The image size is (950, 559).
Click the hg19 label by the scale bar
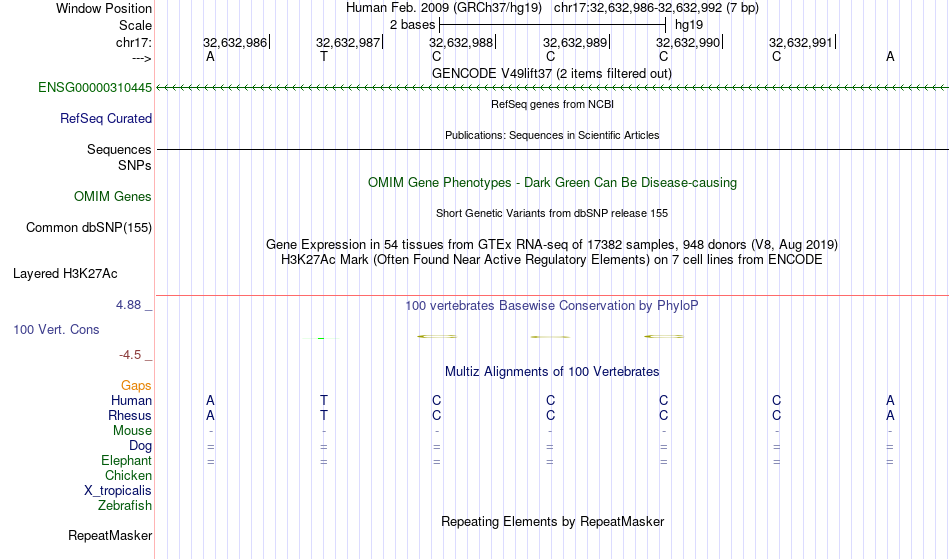[x=689, y=25]
